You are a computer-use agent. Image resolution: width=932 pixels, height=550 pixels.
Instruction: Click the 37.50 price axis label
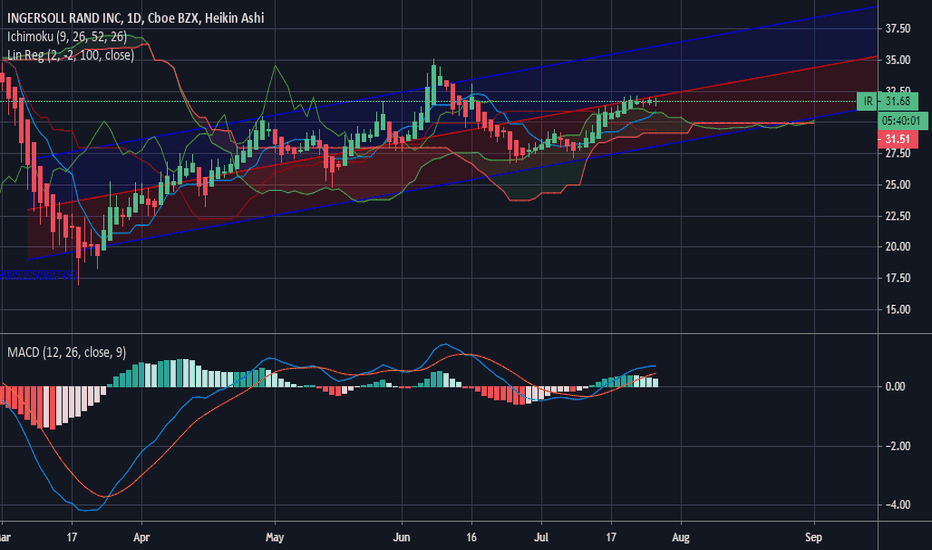[898, 29]
